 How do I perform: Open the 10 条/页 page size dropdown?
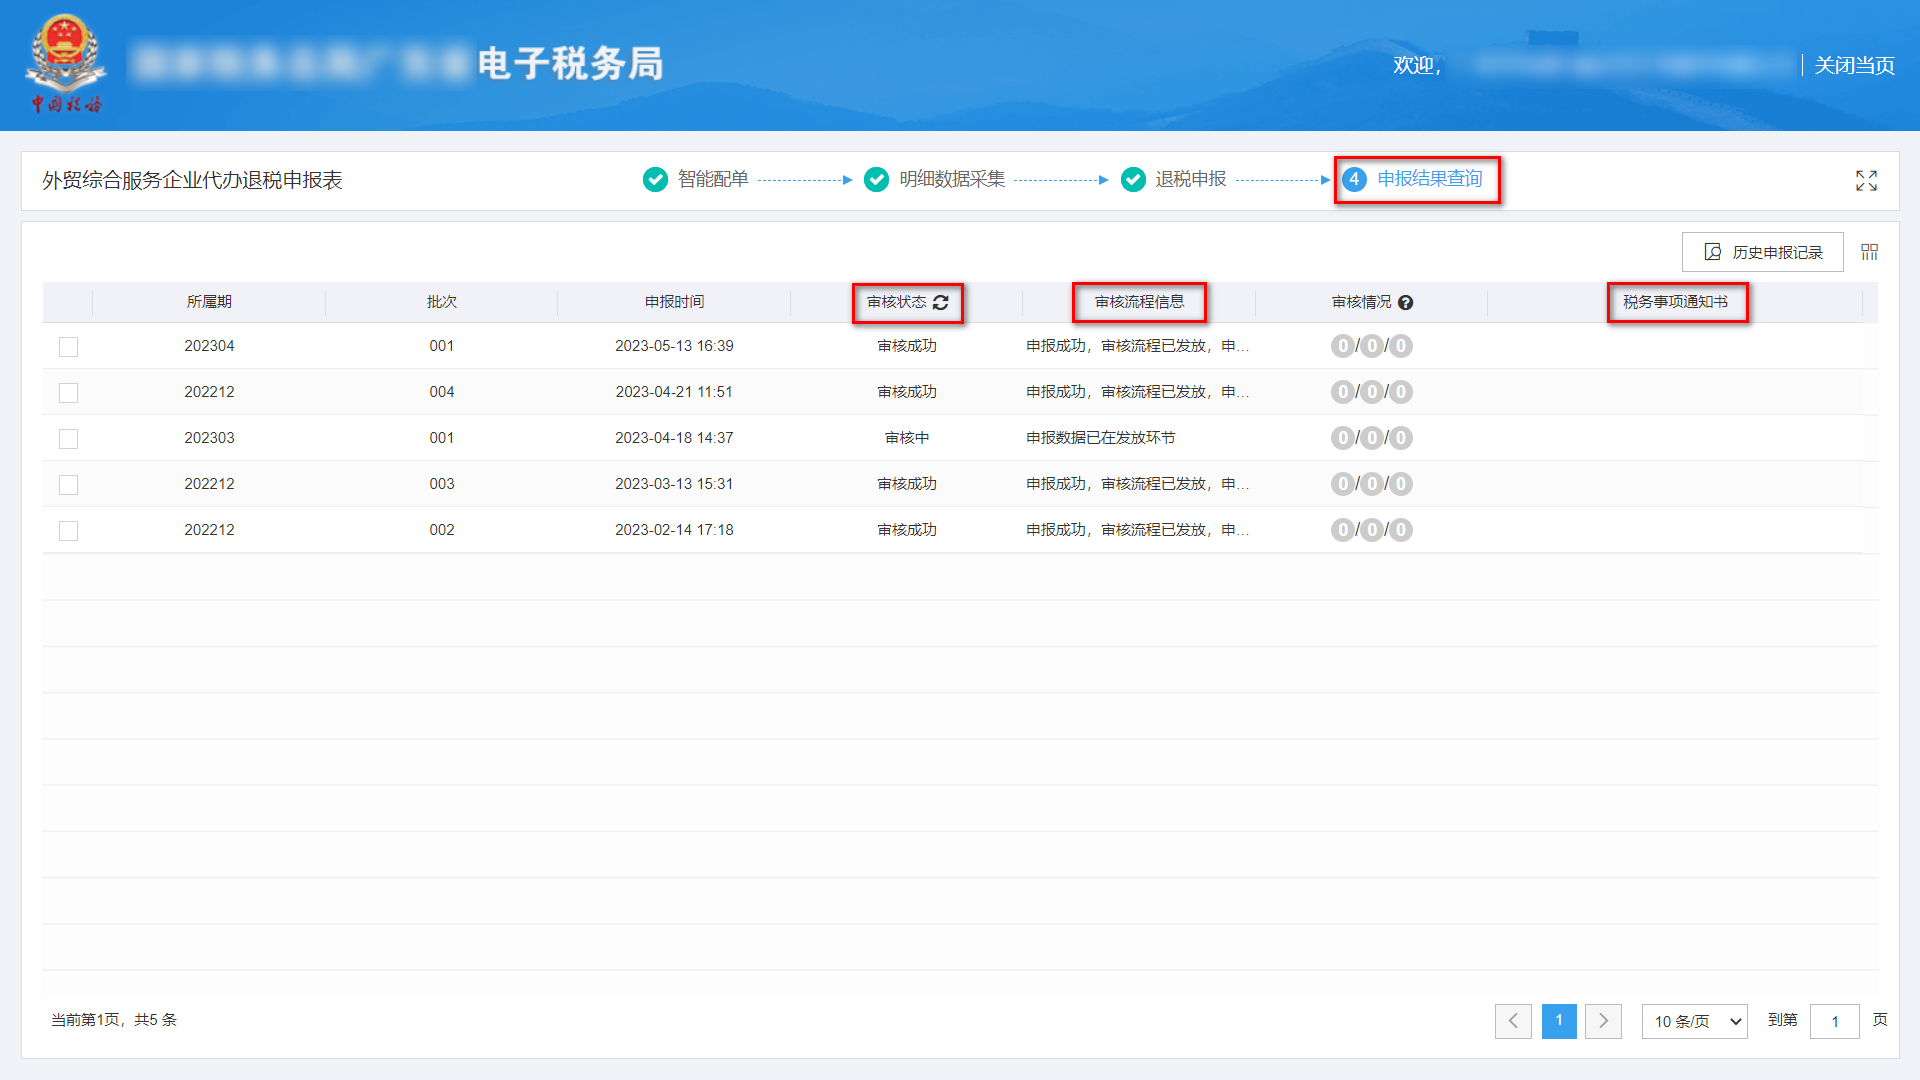[1694, 1021]
